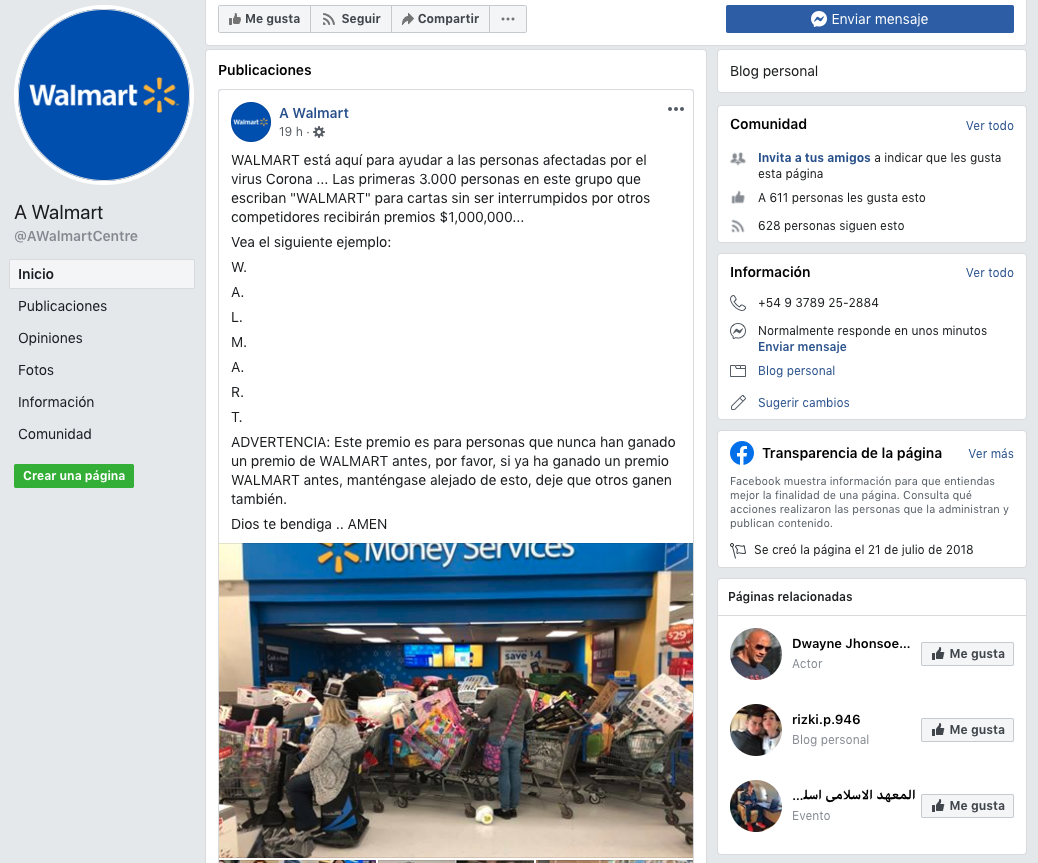
Task: Click the Walmart avatar on the post
Action: coord(251,122)
